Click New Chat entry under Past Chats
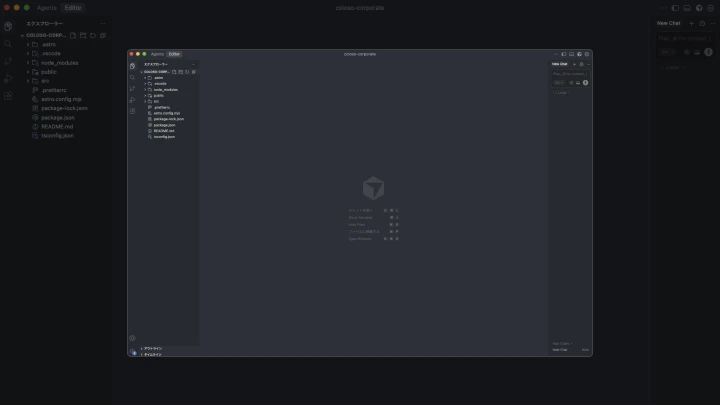Image resolution: width=720 pixels, height=405 pixels. (x=560, y=350)
